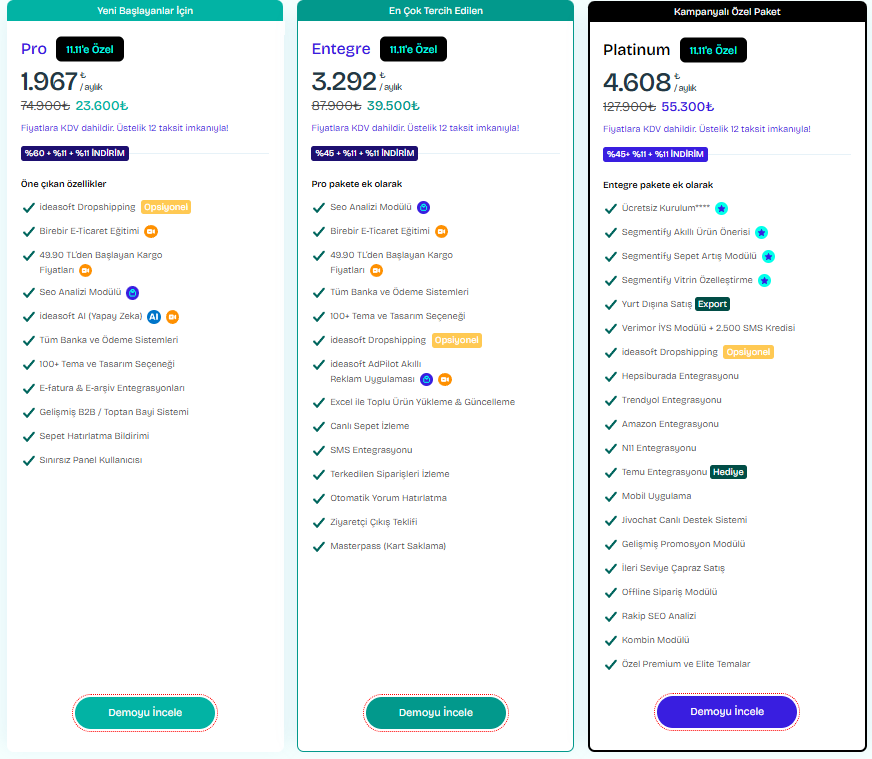Click video icon beside Entegre's Birebir E-Ticaret Eğitimi
The height and width of the screenshot is (759, 872).
tap(441, 231)
